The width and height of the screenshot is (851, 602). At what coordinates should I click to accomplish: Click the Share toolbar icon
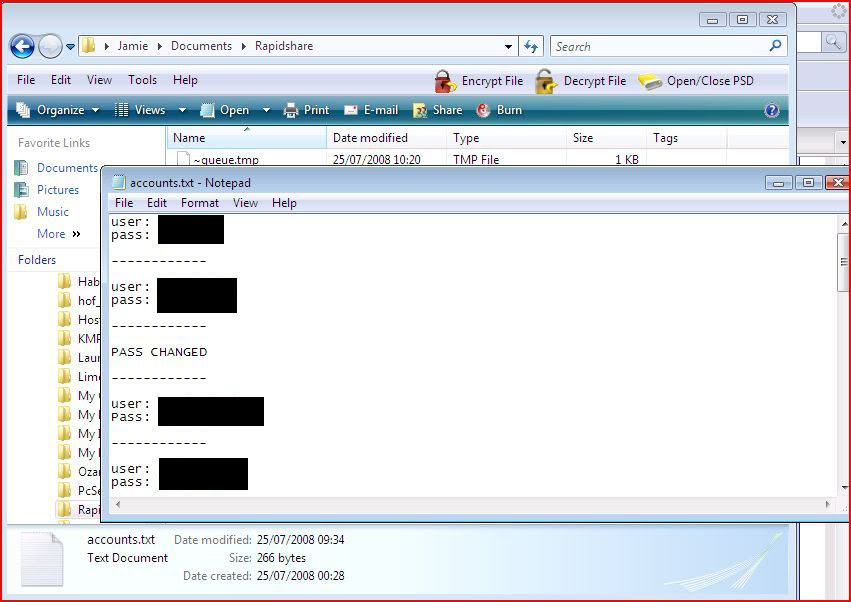[x=420, y=110]
